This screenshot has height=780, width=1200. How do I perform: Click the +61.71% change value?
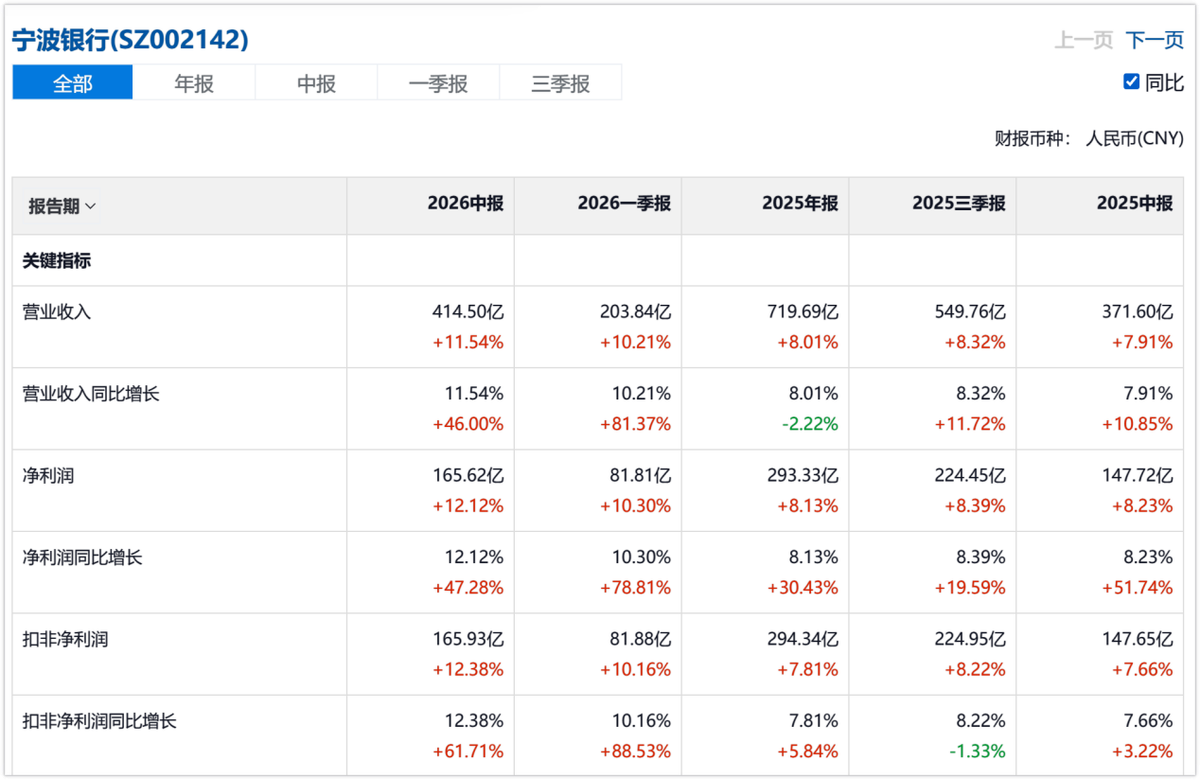[468, 751]
